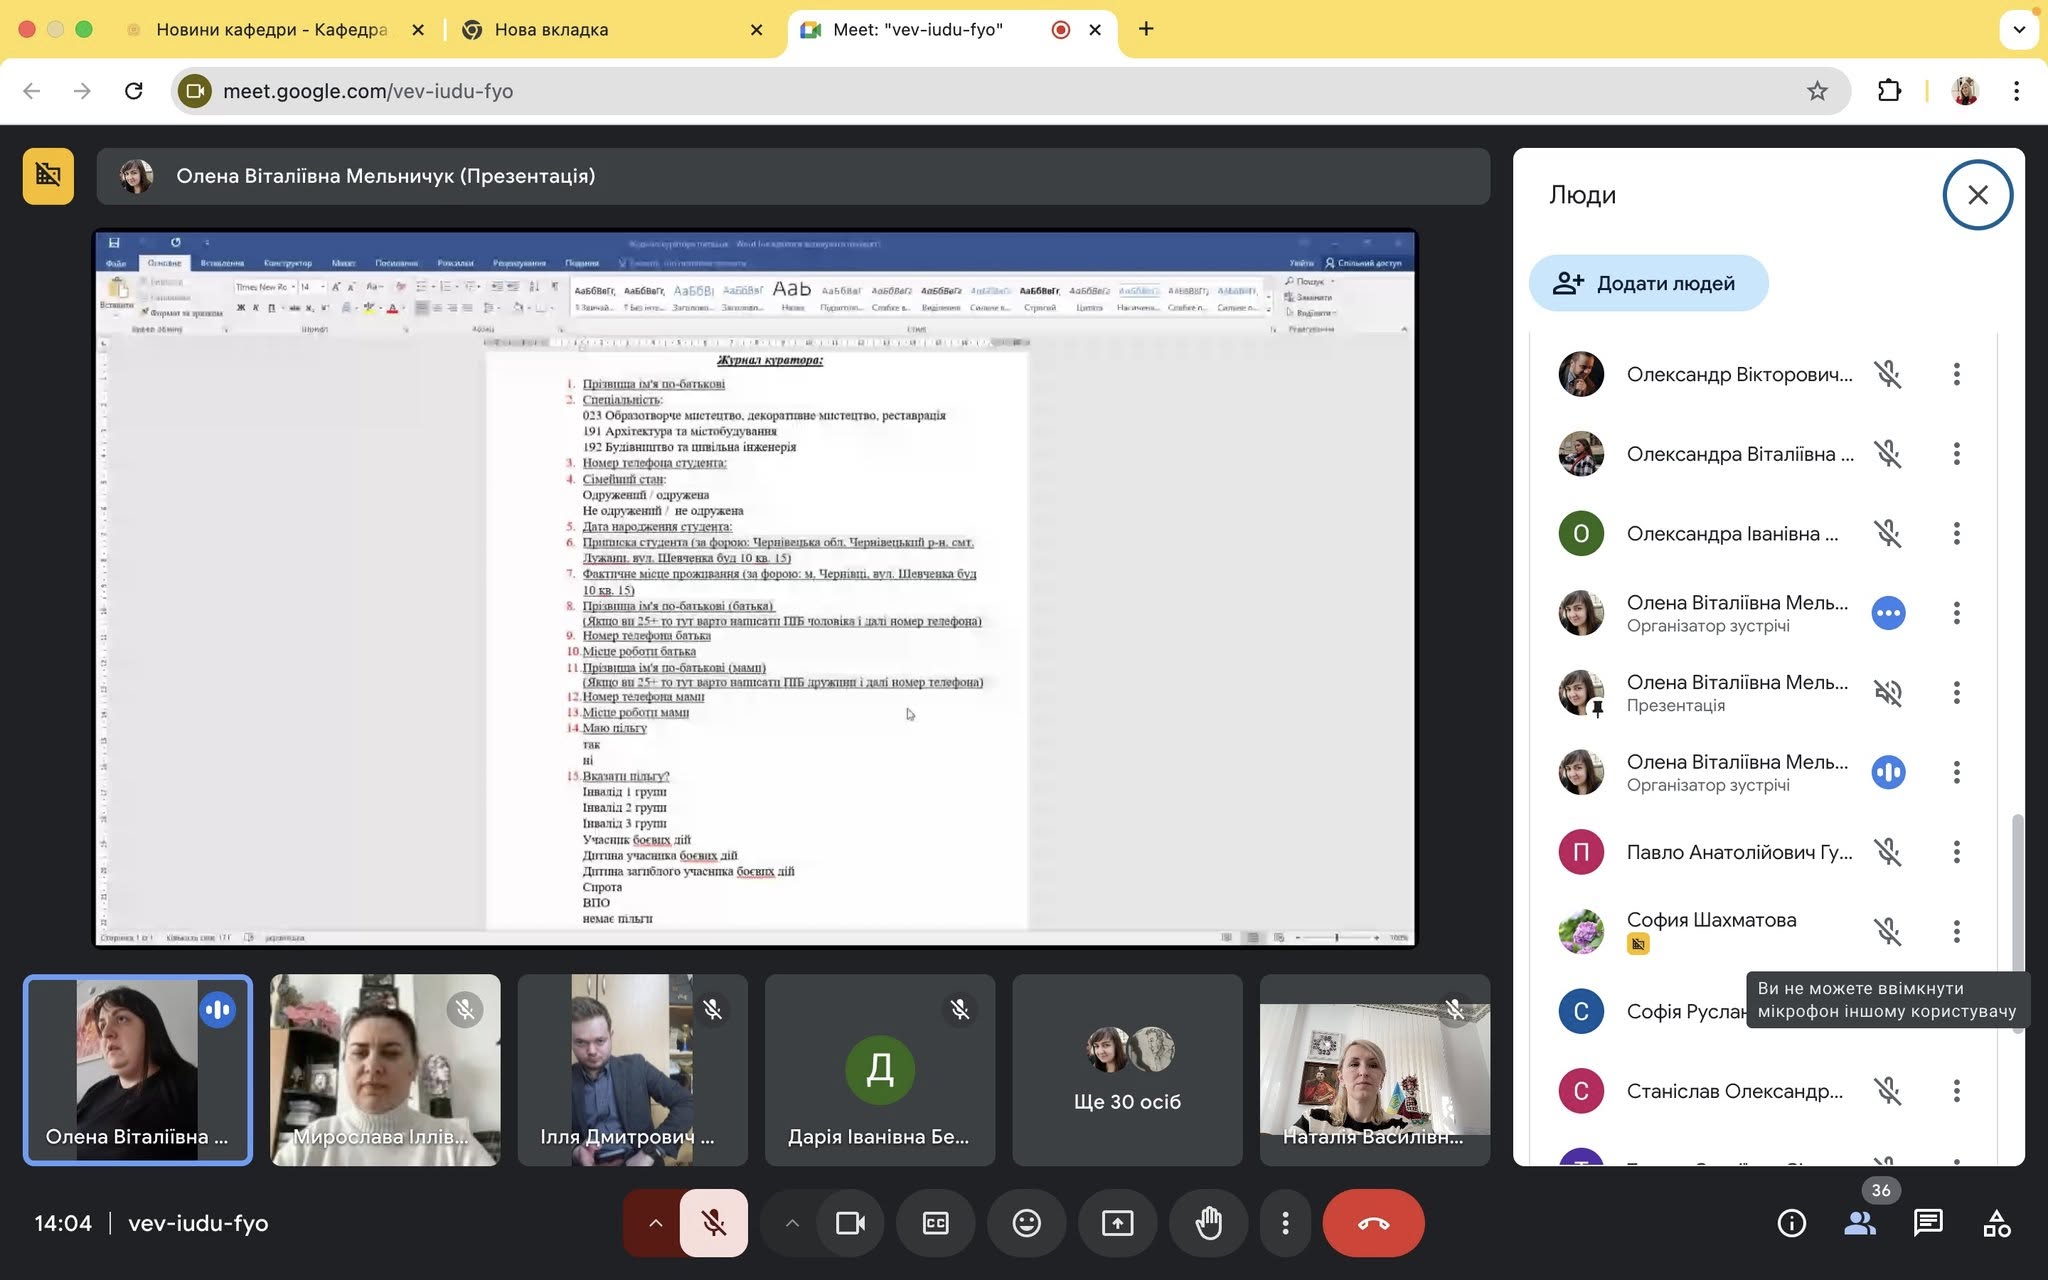2048x1280 pixels.
Task: Open the emoji reactions button
Action: point(1026,1223)
